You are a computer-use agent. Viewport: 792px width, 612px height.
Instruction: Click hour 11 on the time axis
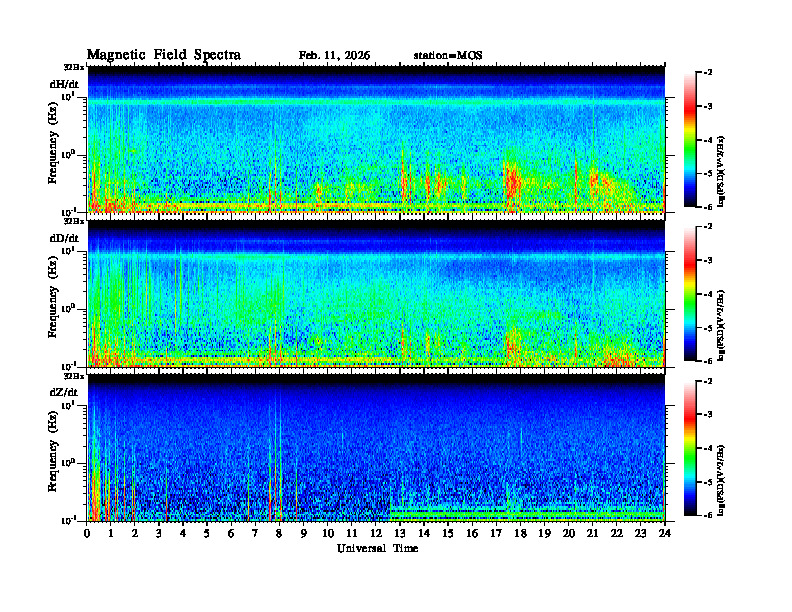coord(352,533)
